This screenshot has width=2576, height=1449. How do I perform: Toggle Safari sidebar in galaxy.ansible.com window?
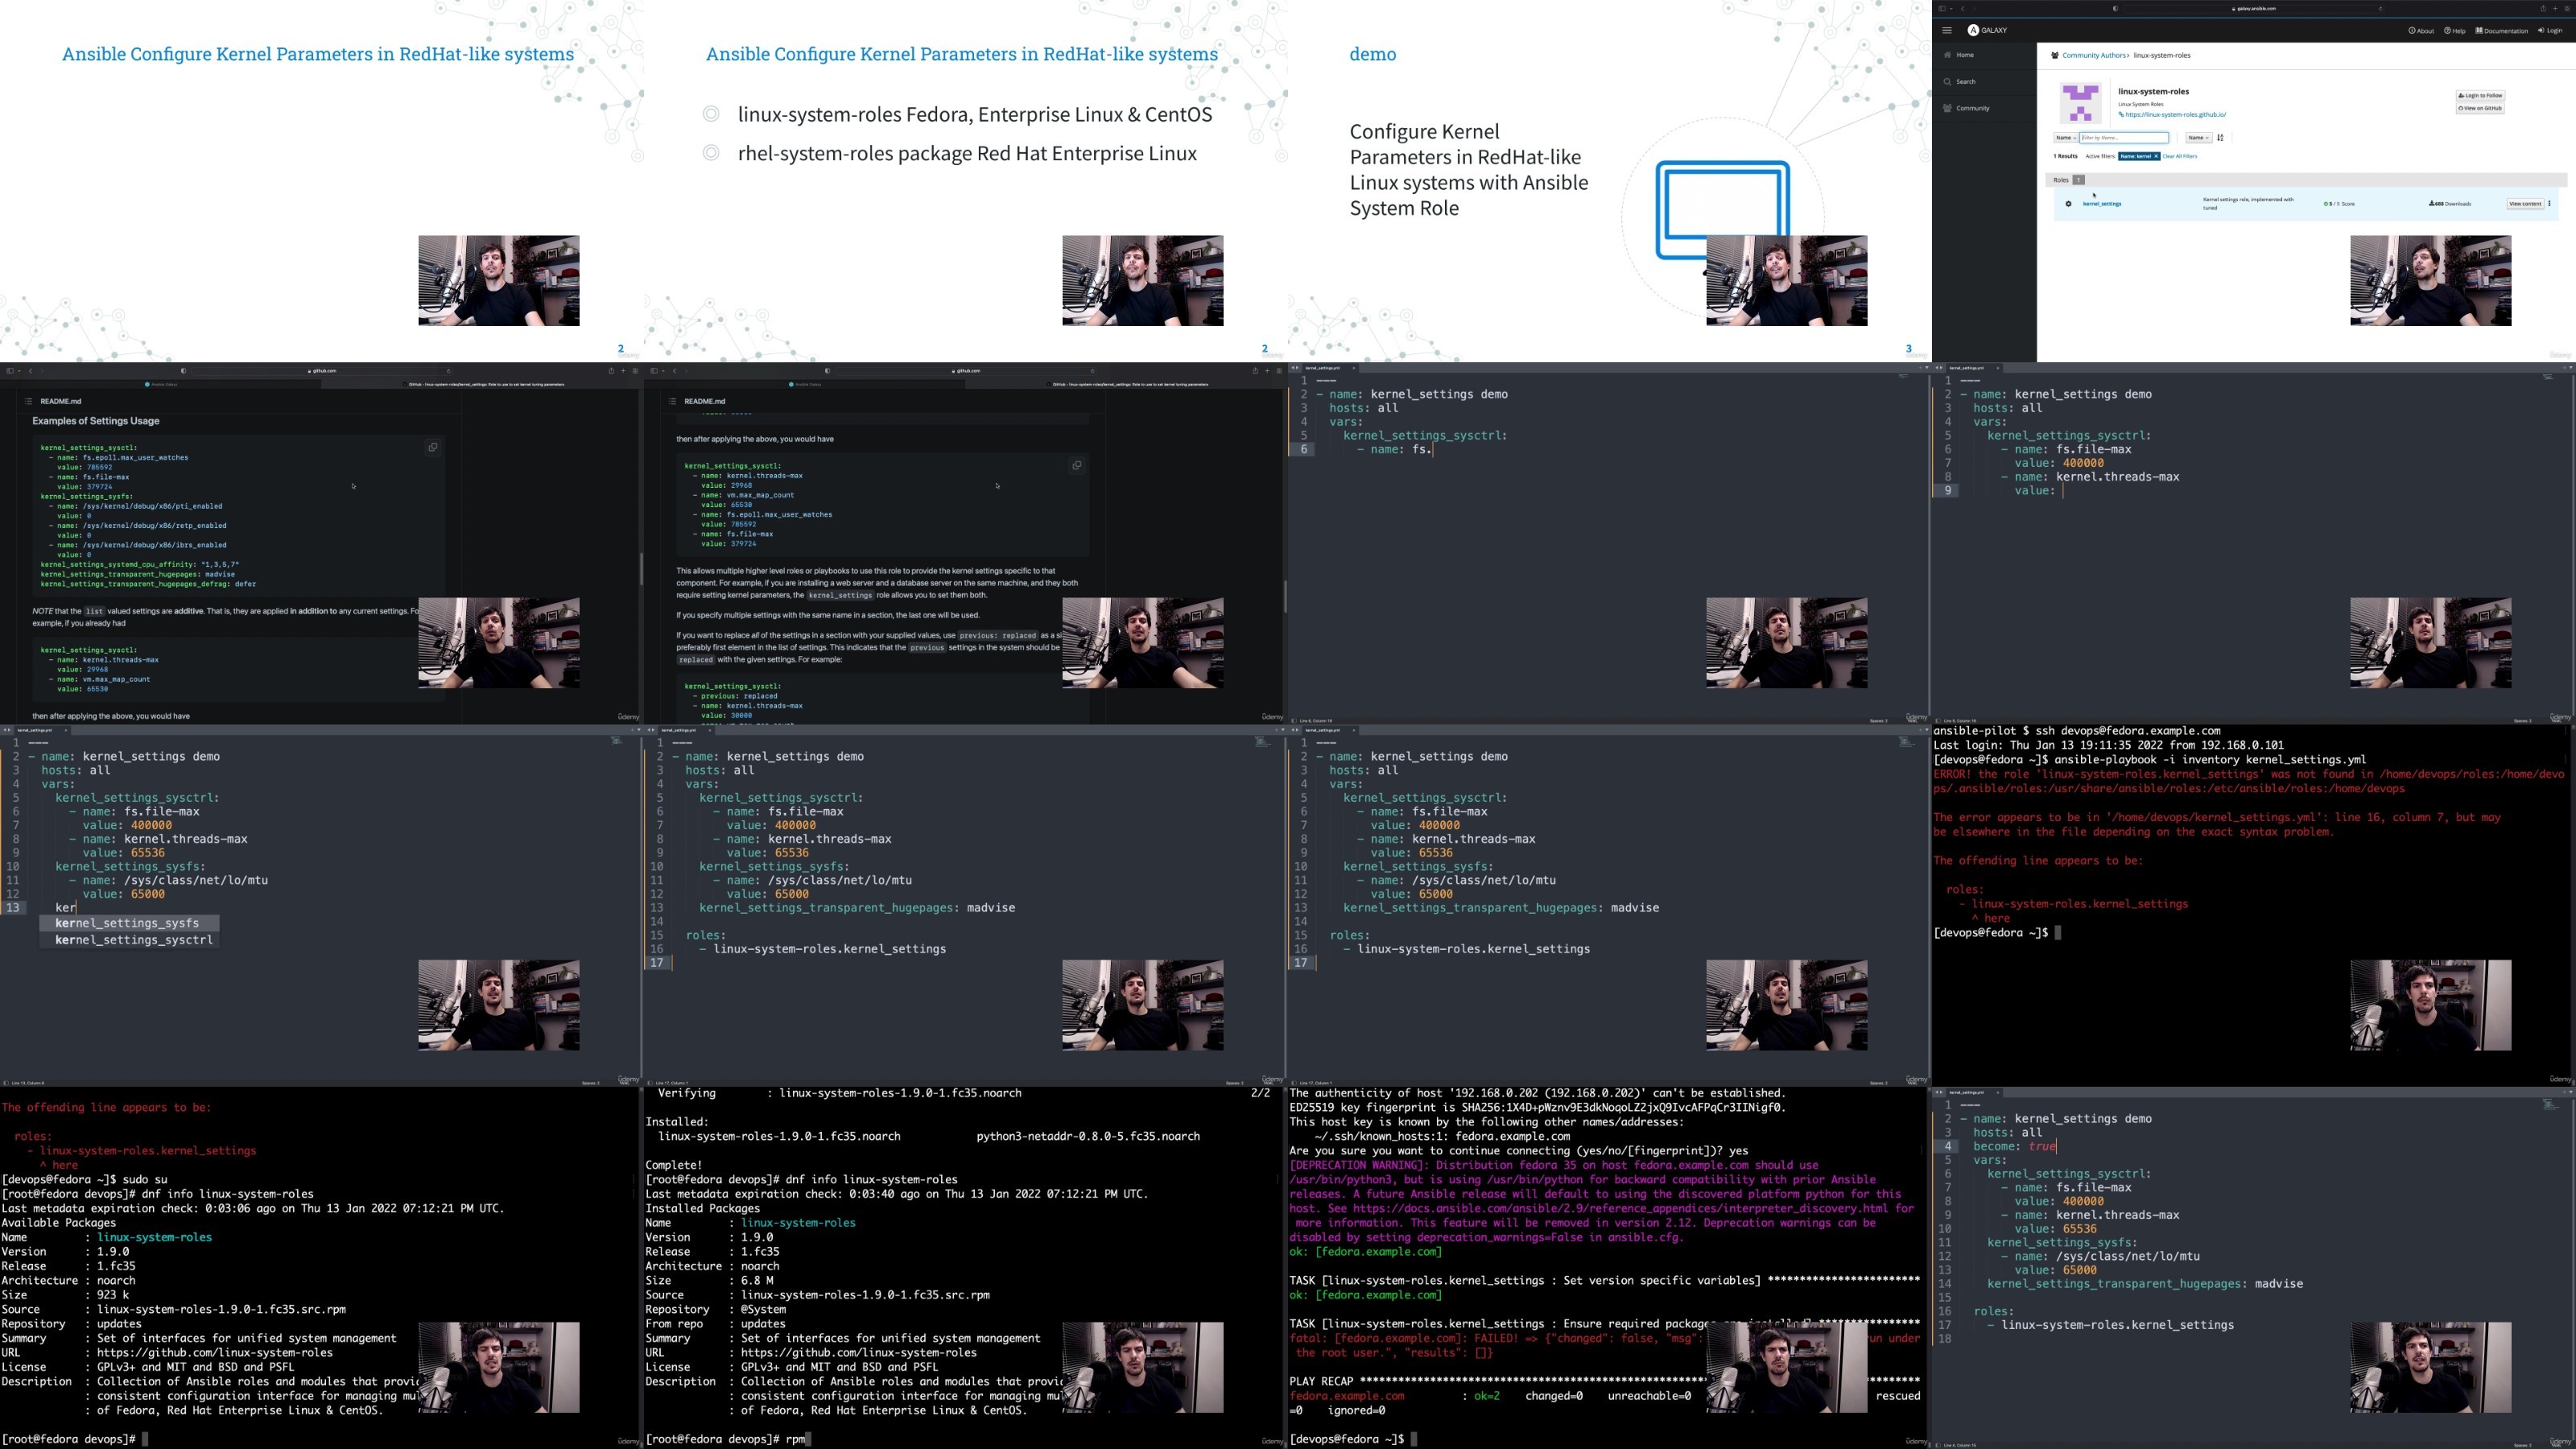tap(1943, 9)
